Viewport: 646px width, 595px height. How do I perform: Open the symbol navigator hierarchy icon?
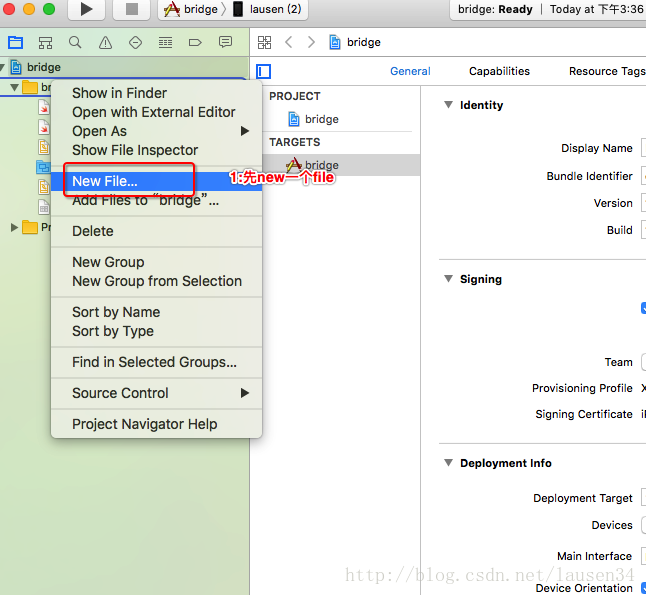[45, 42]
